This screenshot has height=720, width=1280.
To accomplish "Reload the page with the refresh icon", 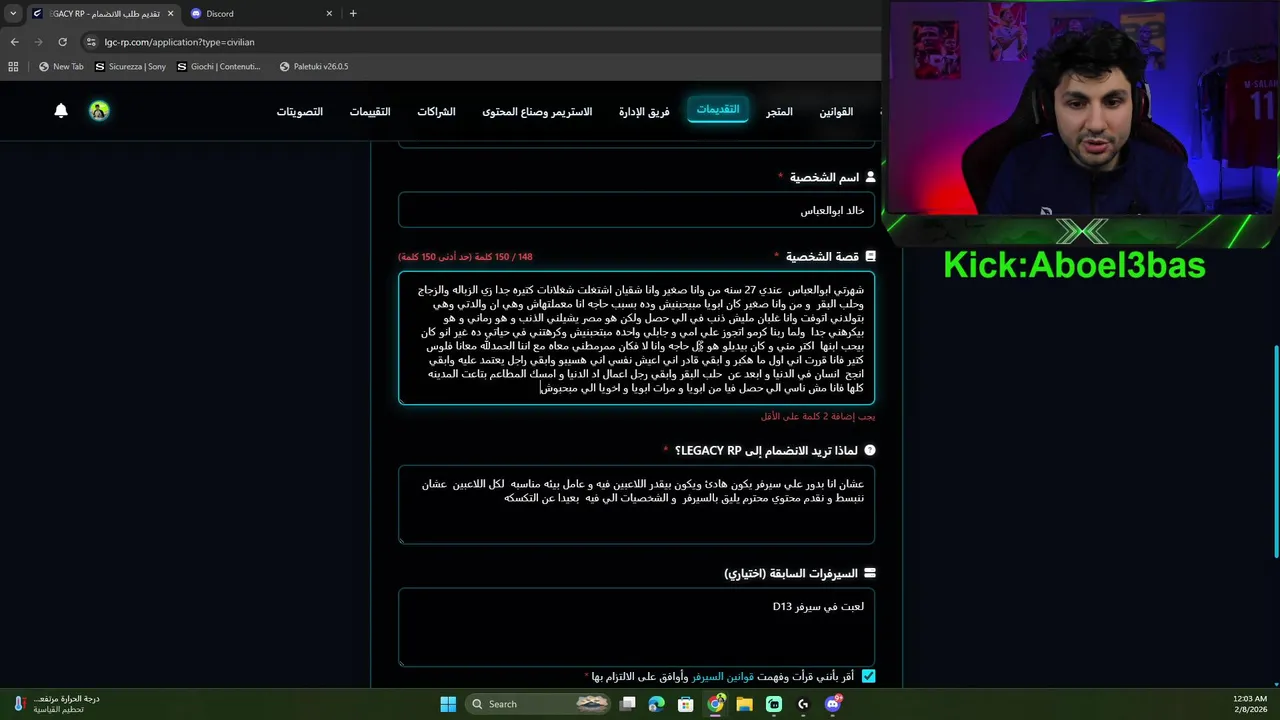I will pyautogui.click(x=62, y=42).
